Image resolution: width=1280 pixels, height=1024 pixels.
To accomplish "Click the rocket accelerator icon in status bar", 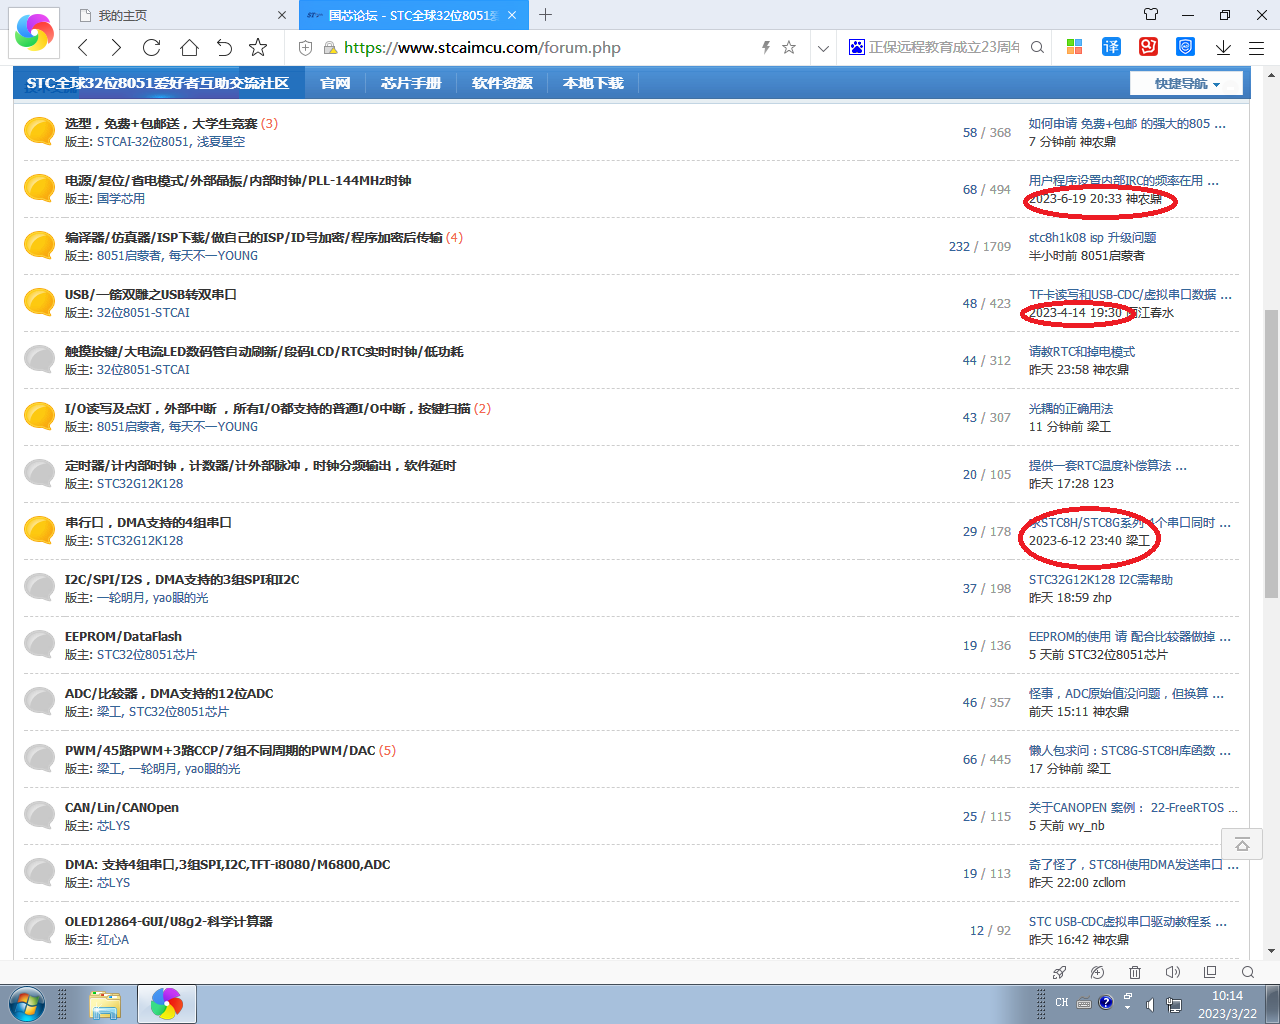I will 1060,972.
